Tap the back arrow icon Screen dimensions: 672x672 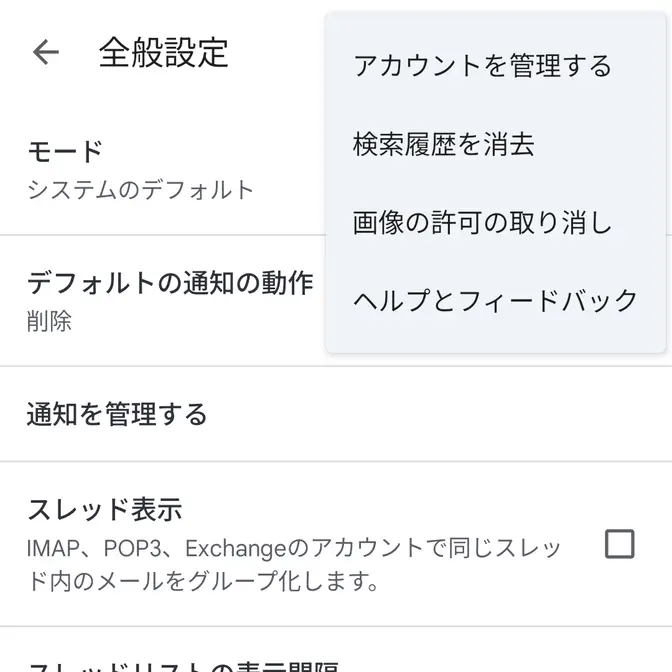click(46, 53)
